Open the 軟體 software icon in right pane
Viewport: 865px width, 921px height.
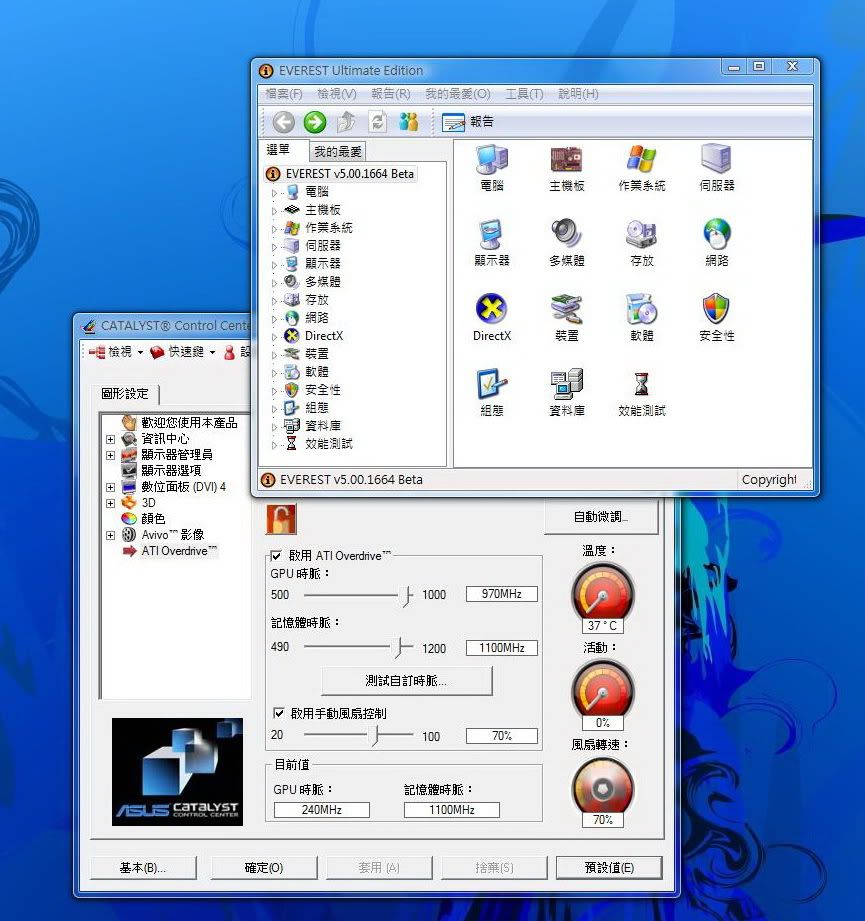[x=642, y=318]
